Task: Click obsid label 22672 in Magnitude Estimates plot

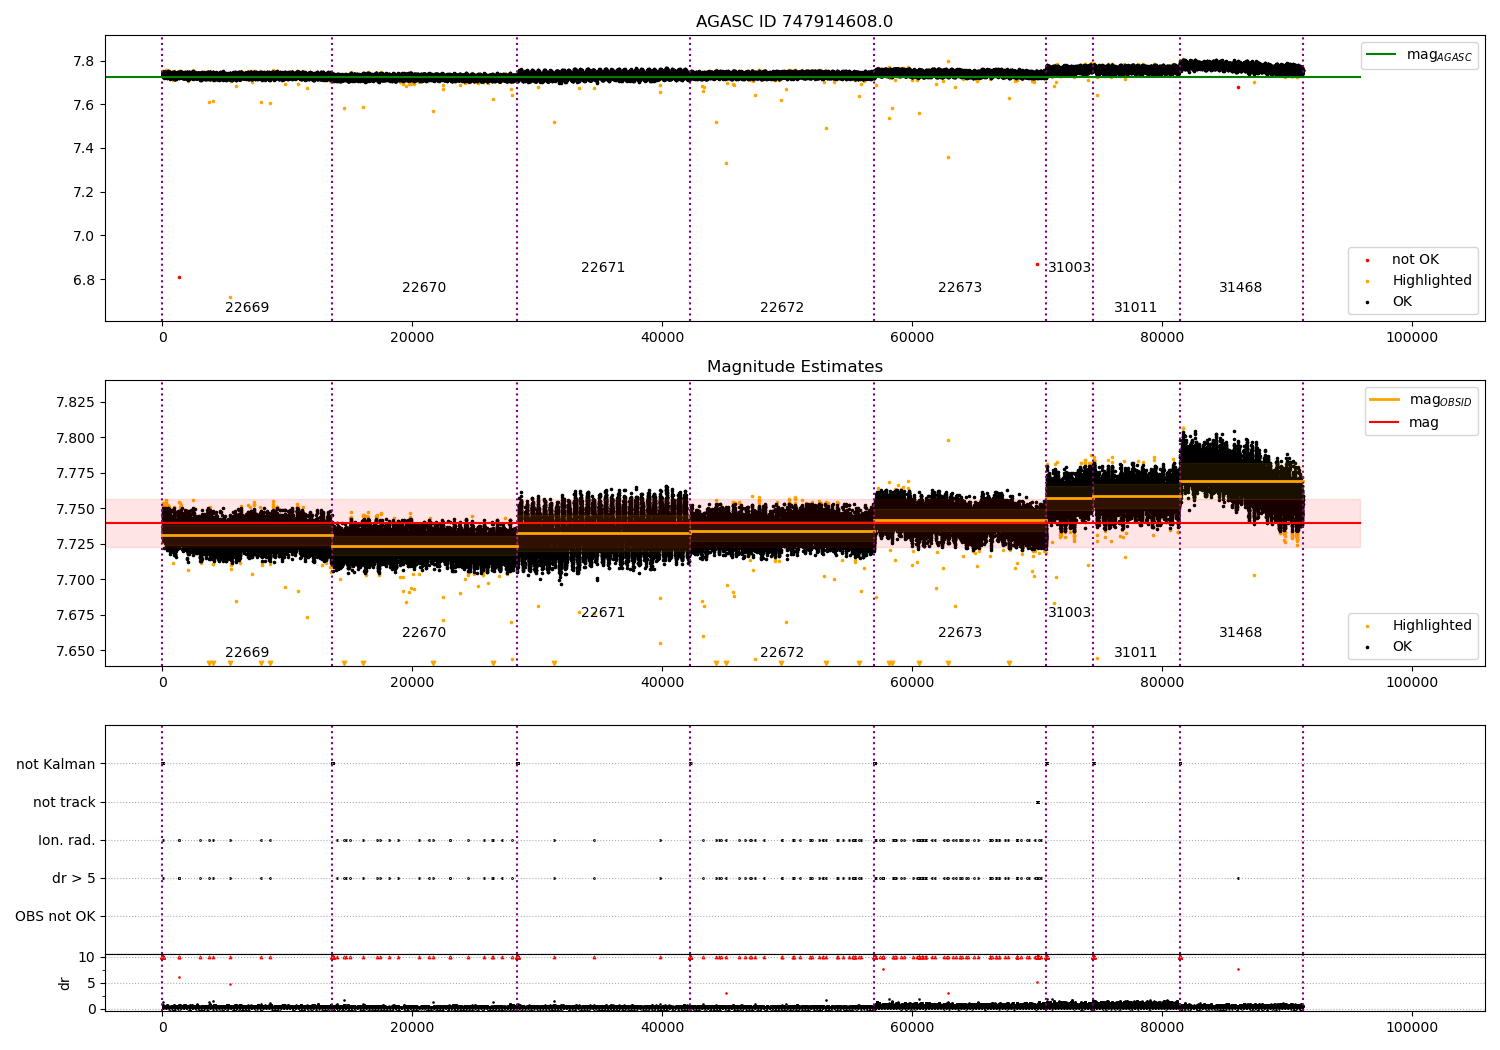Action: [x=782, y=653]
